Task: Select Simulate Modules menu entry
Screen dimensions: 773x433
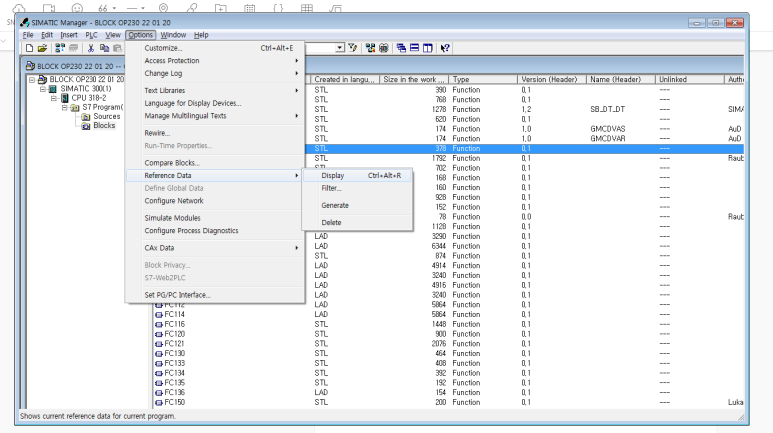Action: [x=215, y=218]
